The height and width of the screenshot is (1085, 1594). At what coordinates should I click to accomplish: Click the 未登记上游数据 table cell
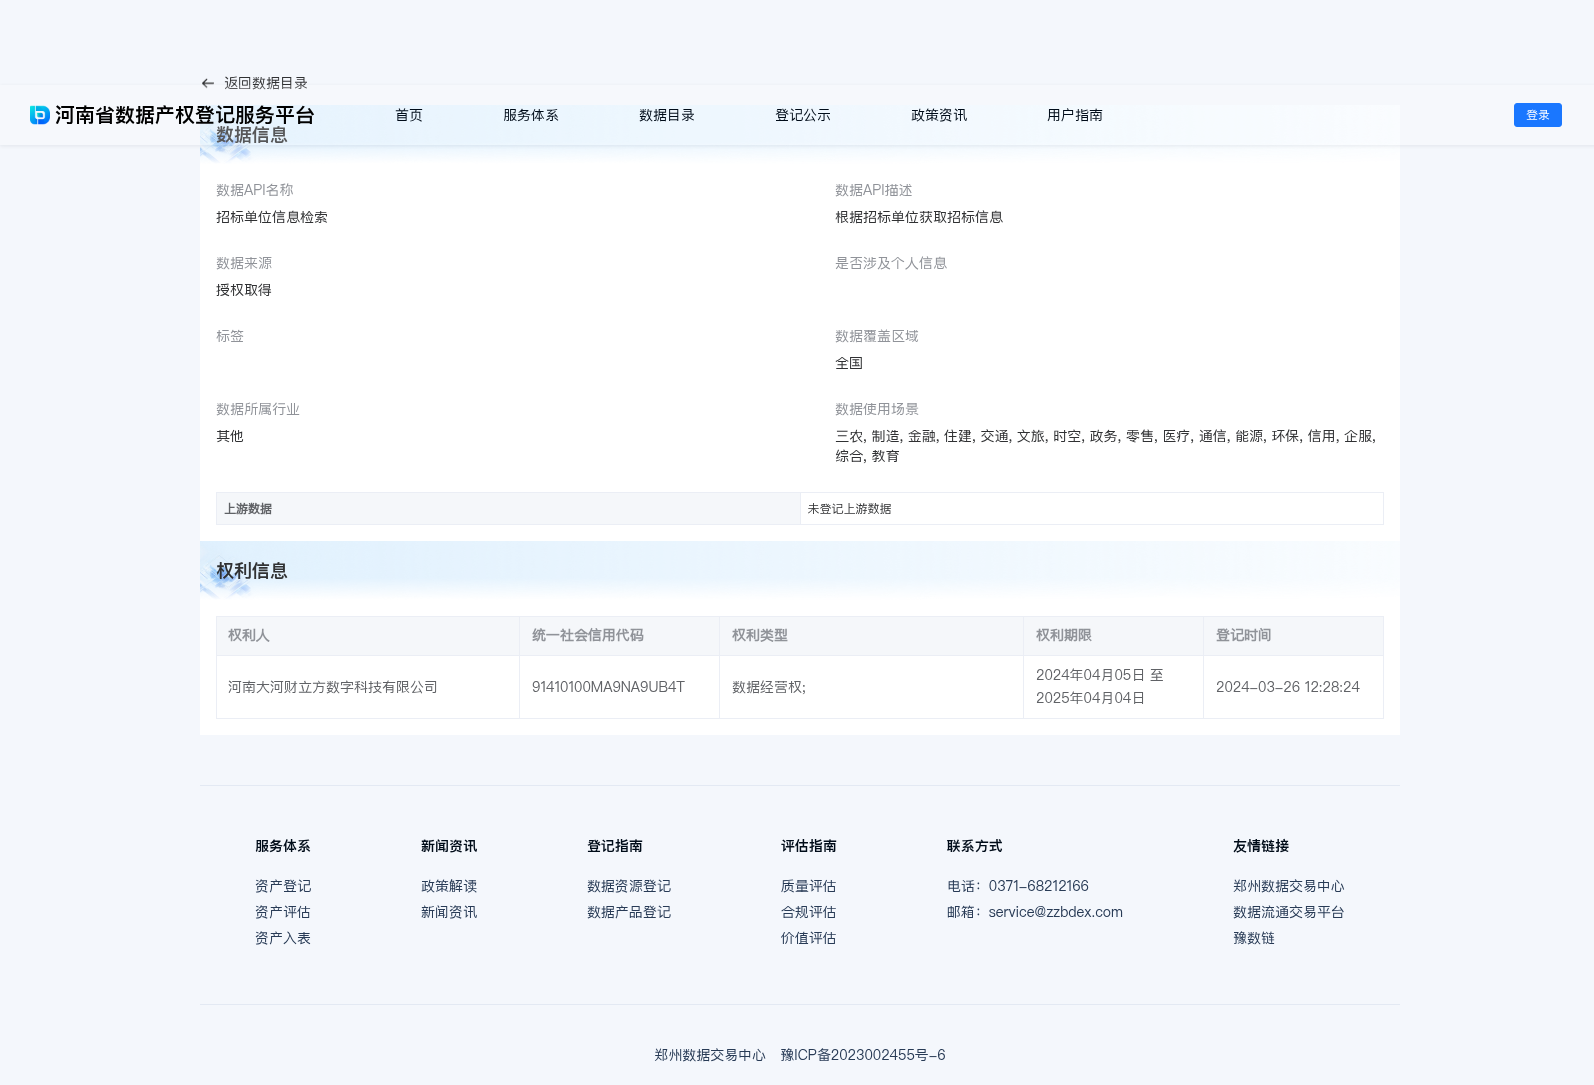point(1091,508)
